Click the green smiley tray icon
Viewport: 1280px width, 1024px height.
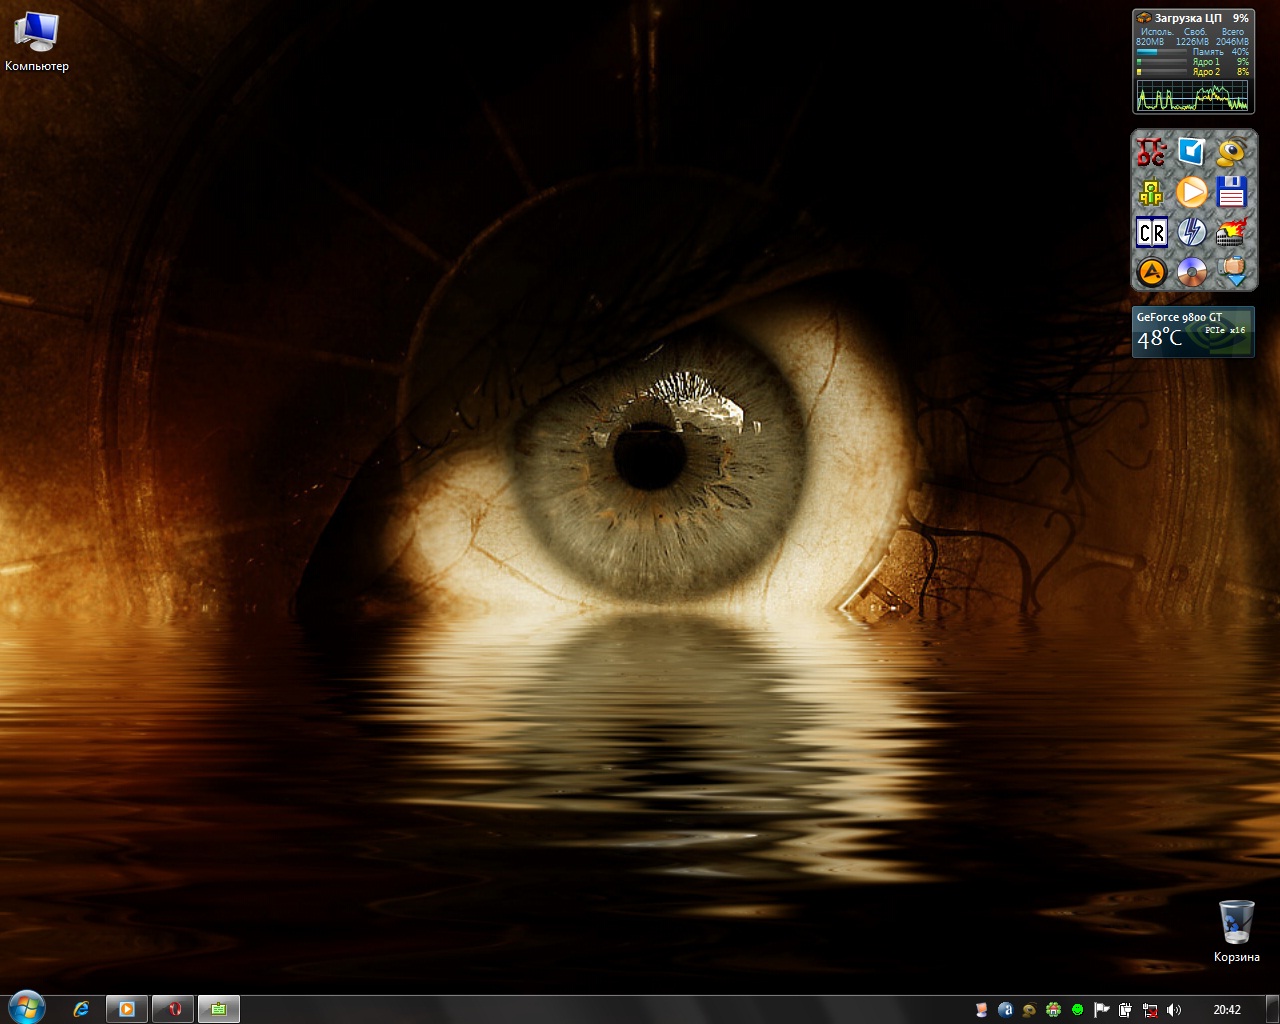click(1077, 1010)
